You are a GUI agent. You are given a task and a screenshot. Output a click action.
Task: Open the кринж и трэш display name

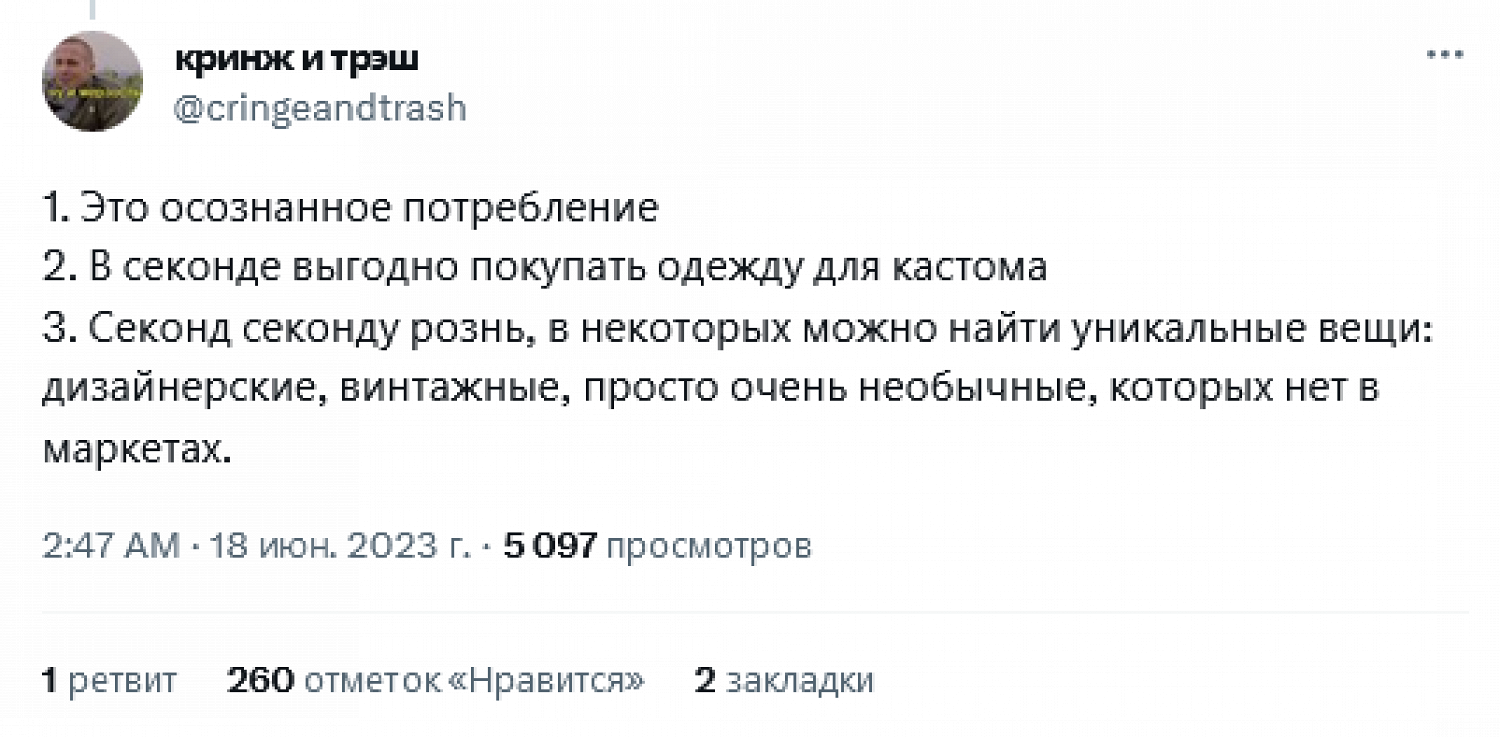[297, 59]
